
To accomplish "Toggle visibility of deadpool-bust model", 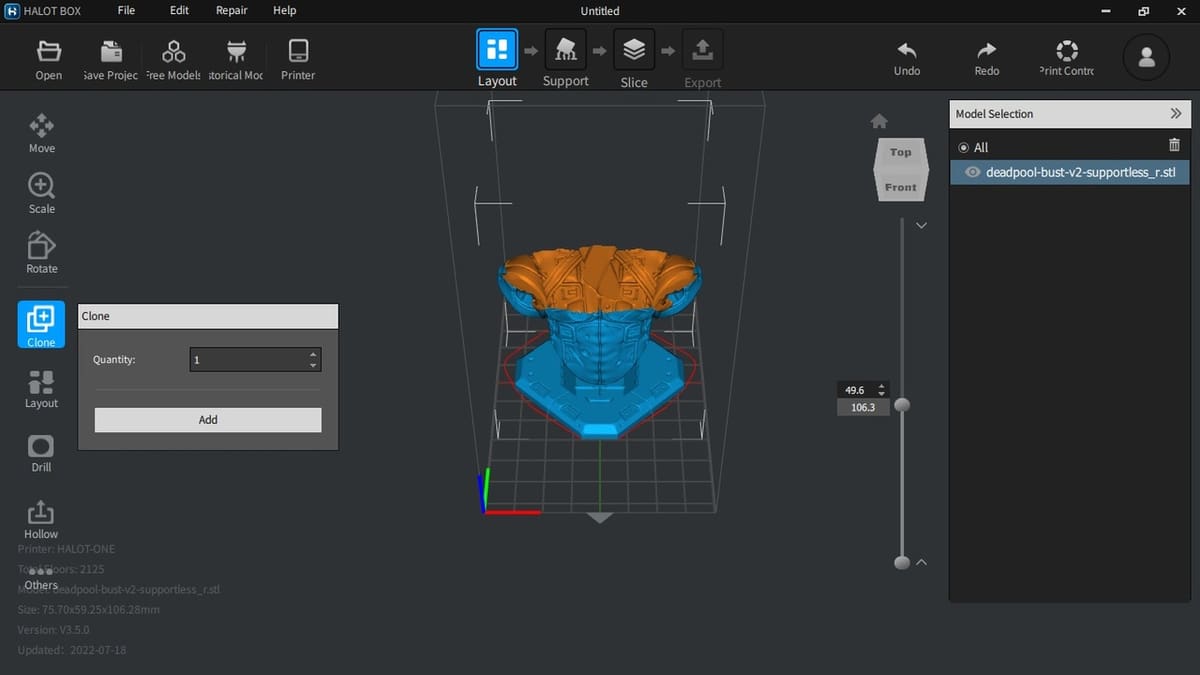I will coord(972,172).
